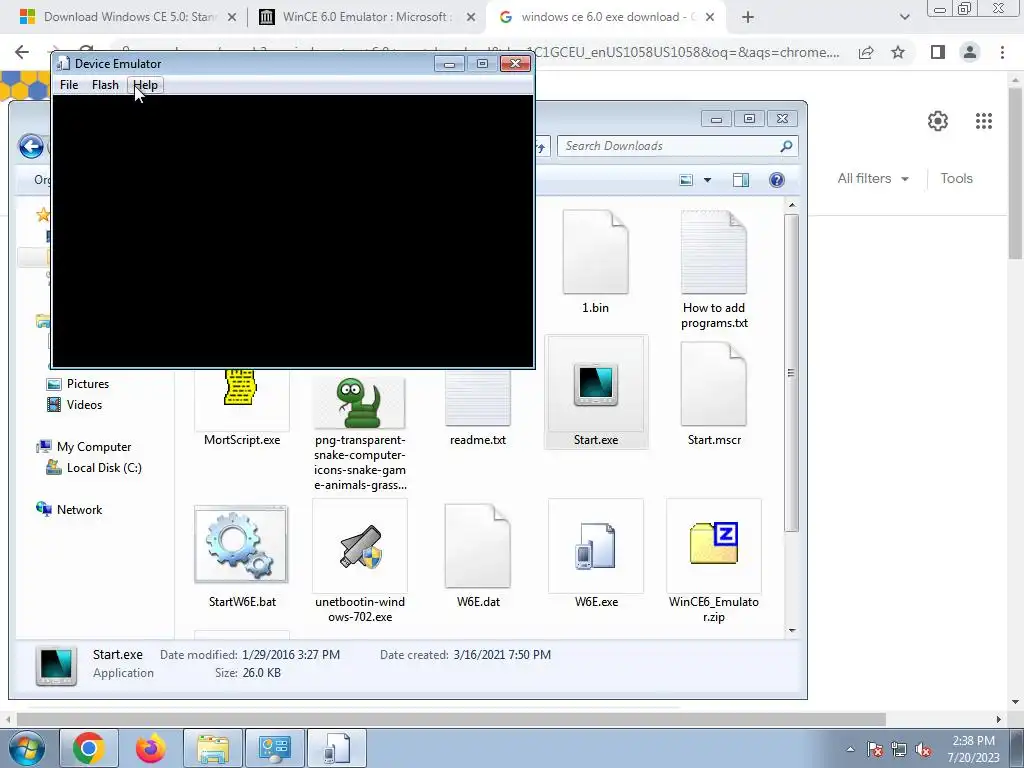Open Action Center flag tray icon
This screenshot has width=1024, height=768.
(x=875, y=749)
